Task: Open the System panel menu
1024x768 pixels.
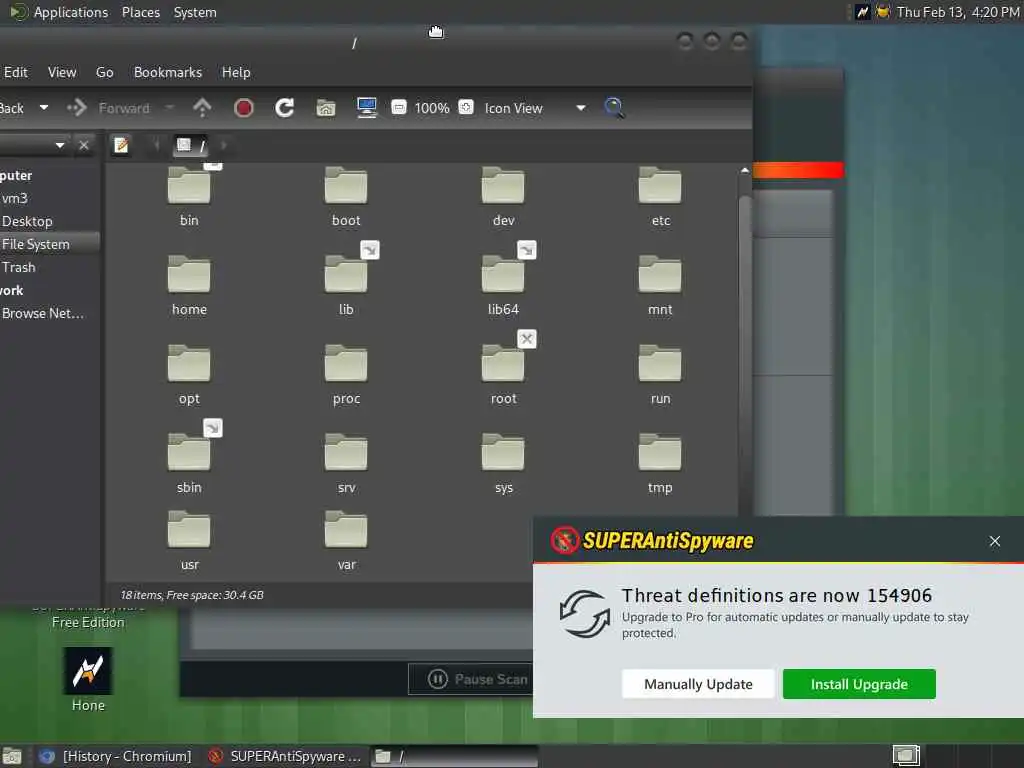Action: click(x=195, y=12)
